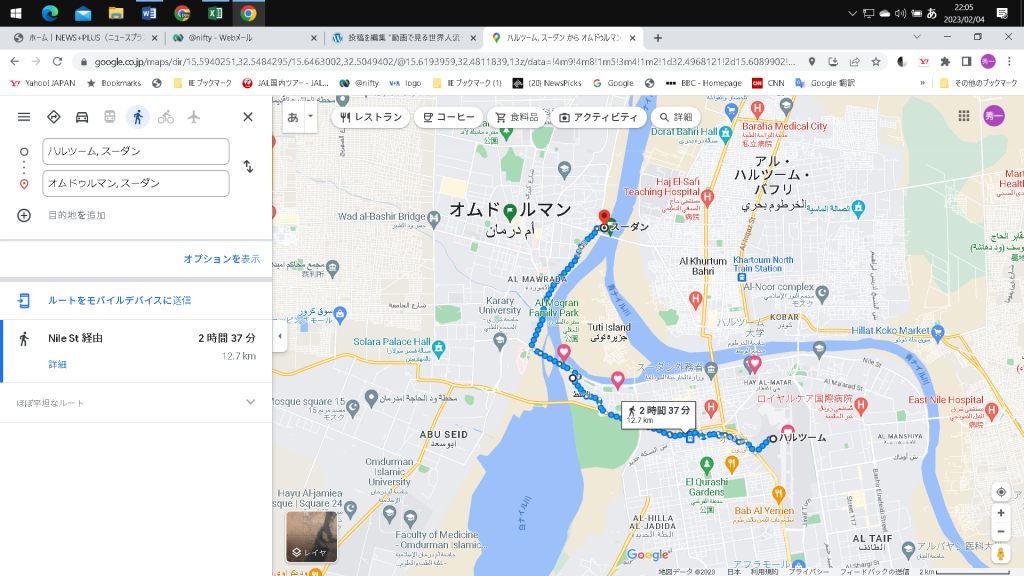Open Chrome extensions puzzle icon

point(945,61)
